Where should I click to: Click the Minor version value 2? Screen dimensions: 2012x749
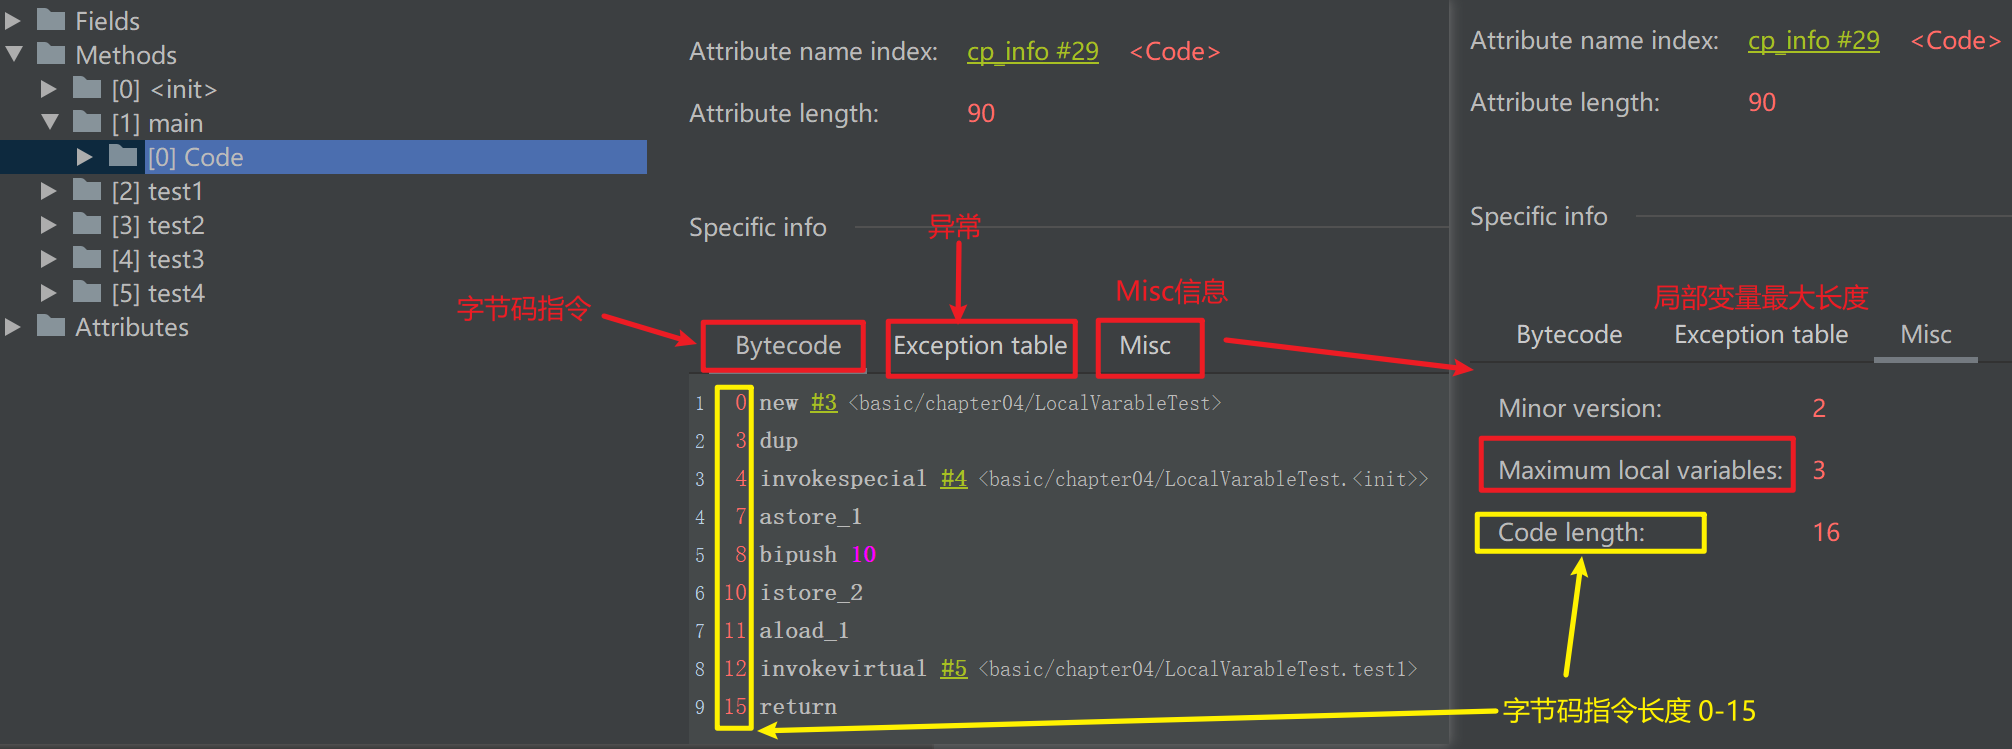(1819, 409)
